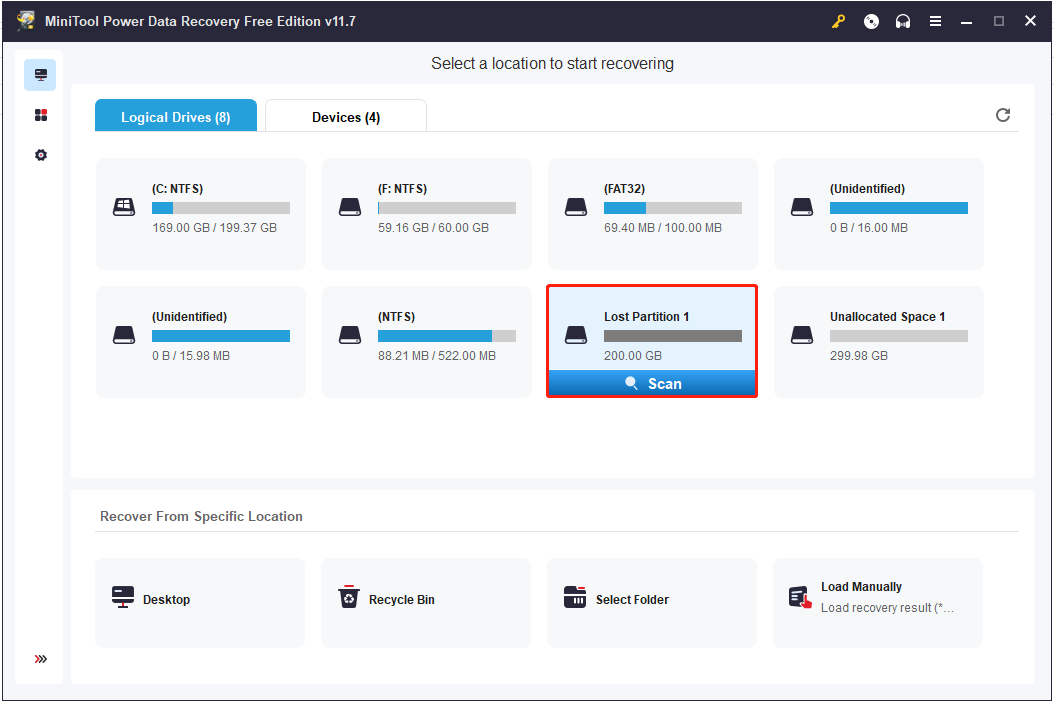Open Settings via the gear icon
The width and height of the screenshot is (1054, 703).
point(40,154)
